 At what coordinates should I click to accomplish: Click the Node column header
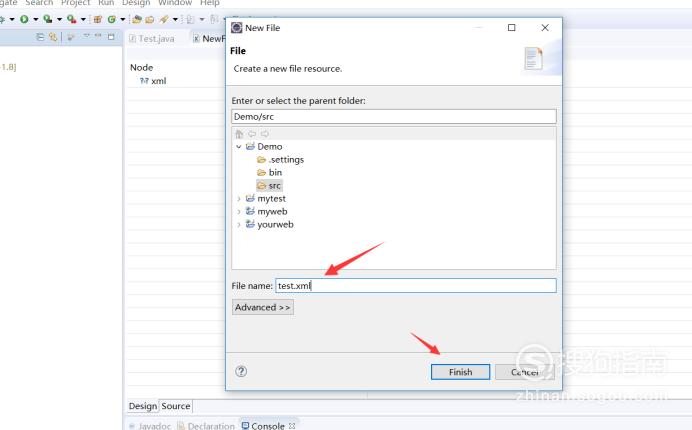tap(141, 68)
